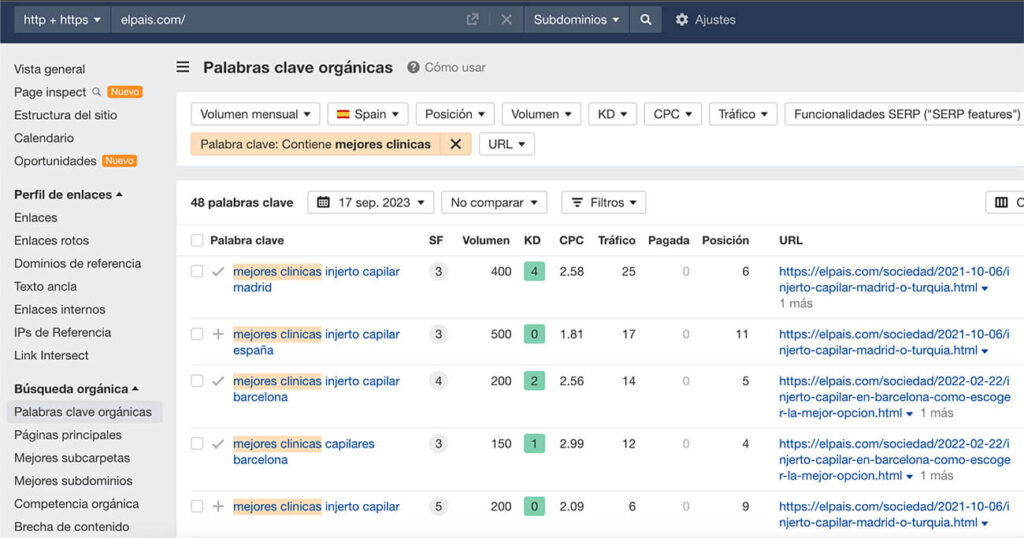Open the http + https protocol dropdown
The image size is (1024, 538).
coord(62,20)
